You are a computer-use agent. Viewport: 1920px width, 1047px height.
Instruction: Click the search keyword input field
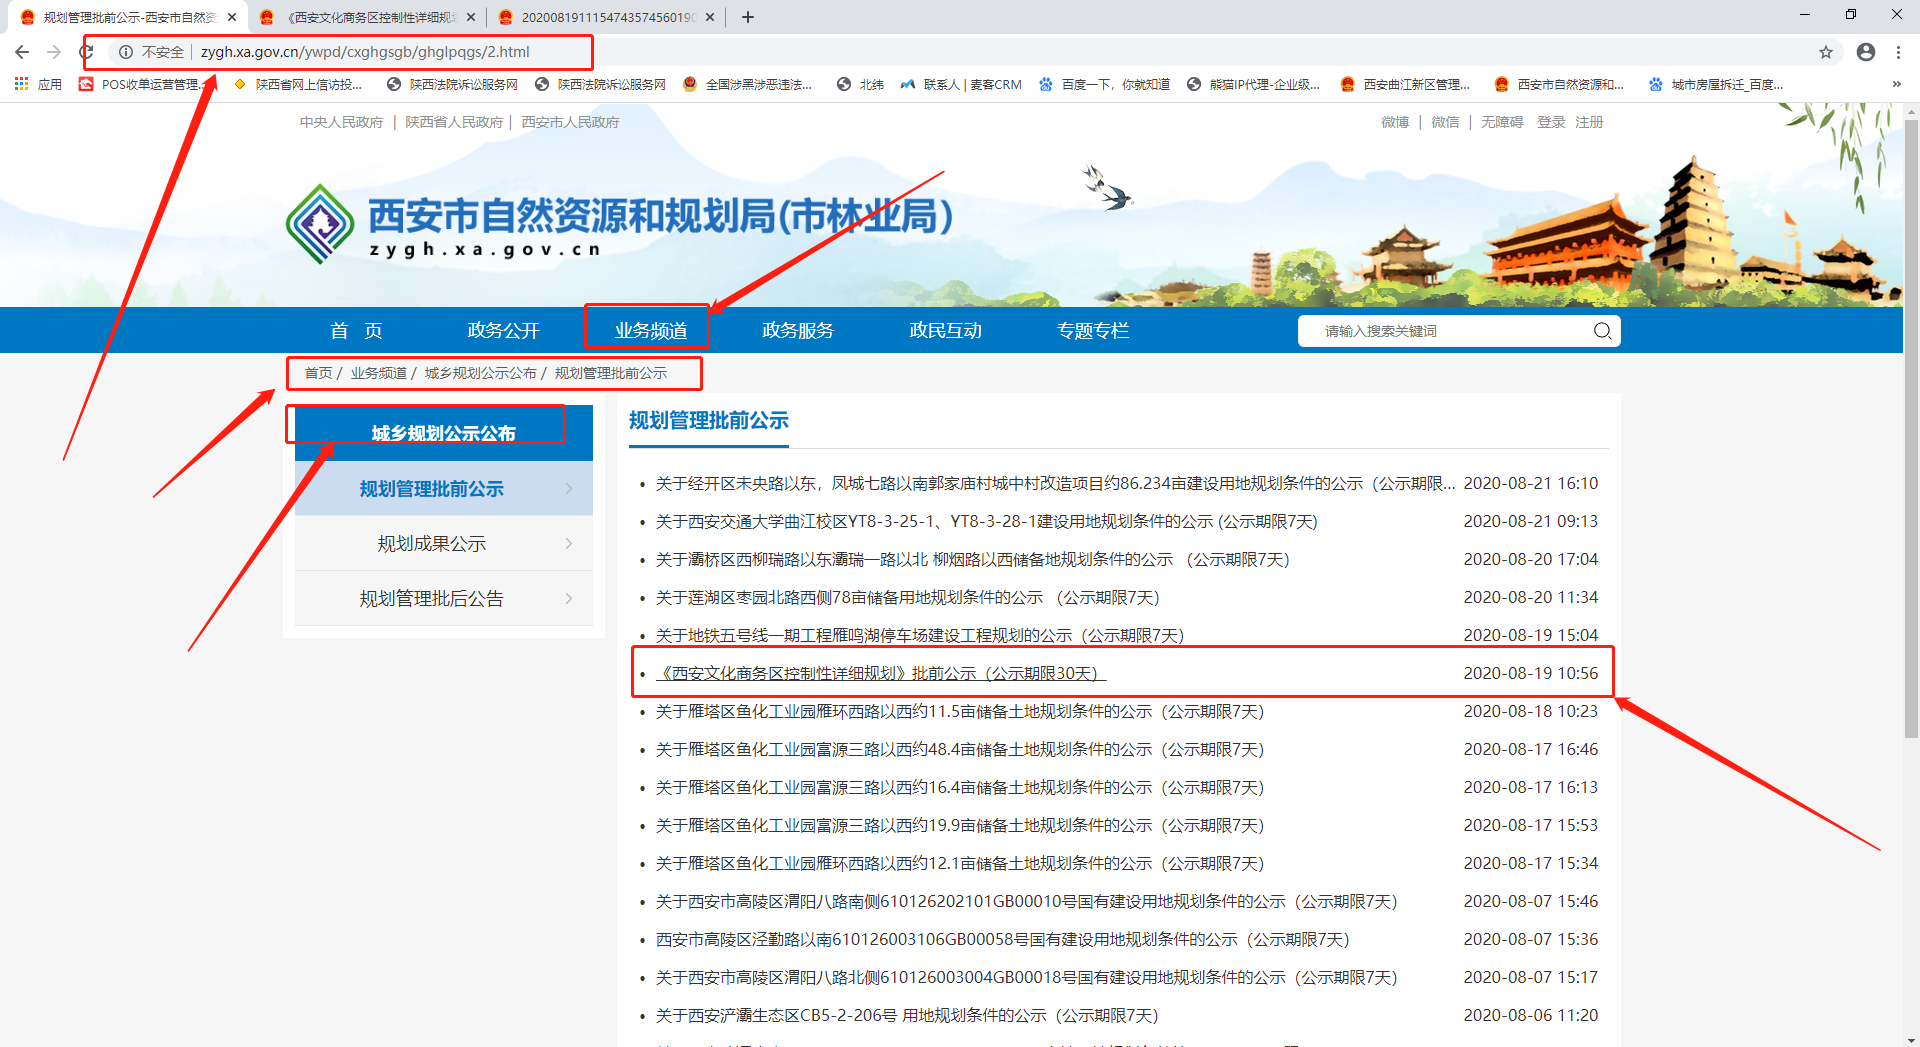1450,331
